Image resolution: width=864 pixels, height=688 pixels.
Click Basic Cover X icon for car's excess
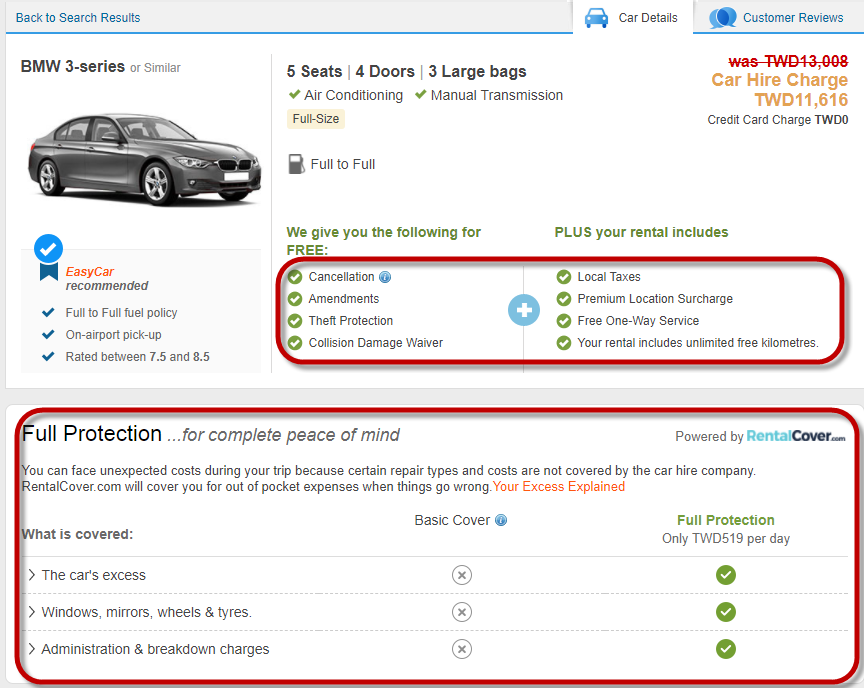tap(462, 575)
